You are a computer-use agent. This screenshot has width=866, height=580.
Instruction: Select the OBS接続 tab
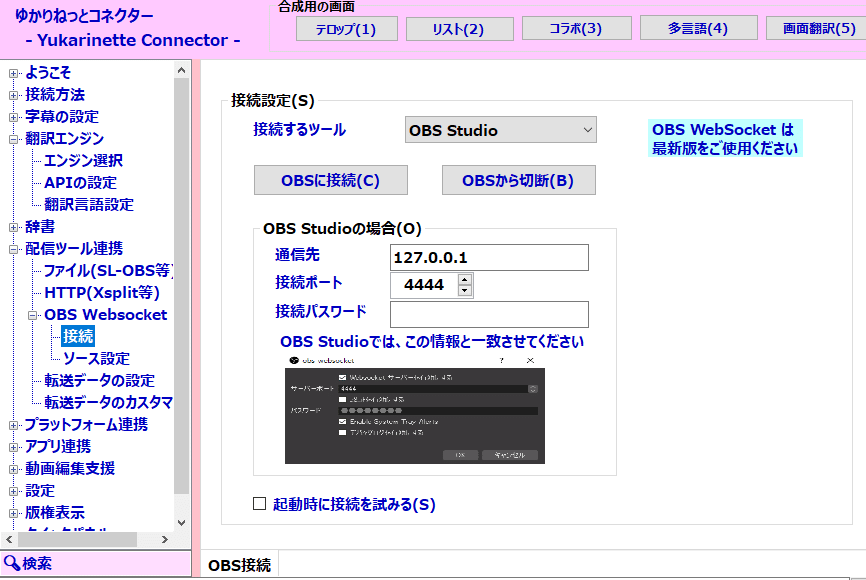tap(239, 565)
